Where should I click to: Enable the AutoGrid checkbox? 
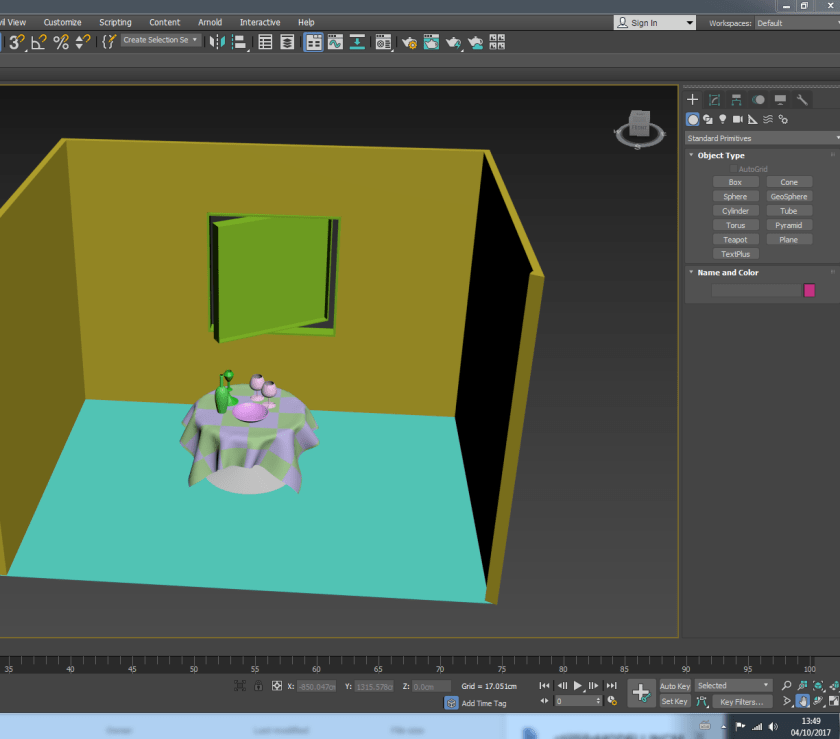[x=733, y=169]
